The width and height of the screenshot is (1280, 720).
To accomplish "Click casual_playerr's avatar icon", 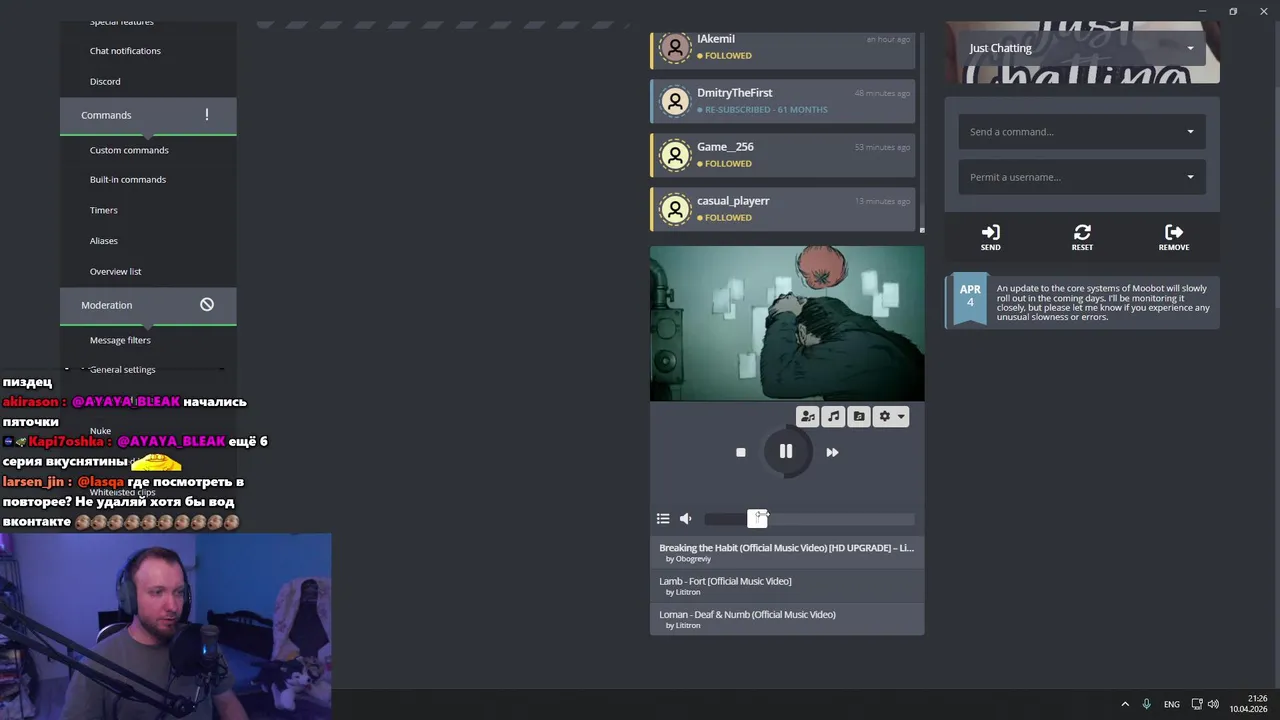I will pyautogui.click(x=676, y=209).
